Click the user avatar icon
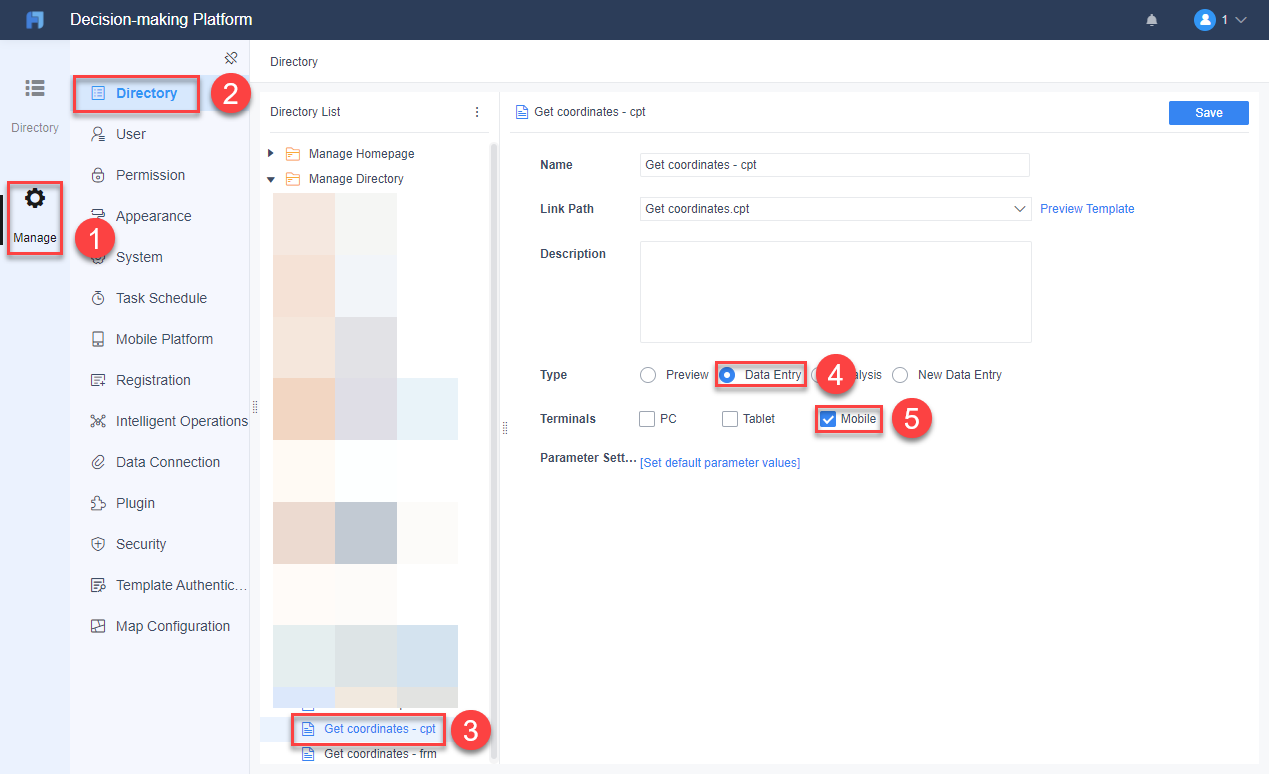The height and width of the screenshot is (774, 1269). click(x=1205, y=20)
